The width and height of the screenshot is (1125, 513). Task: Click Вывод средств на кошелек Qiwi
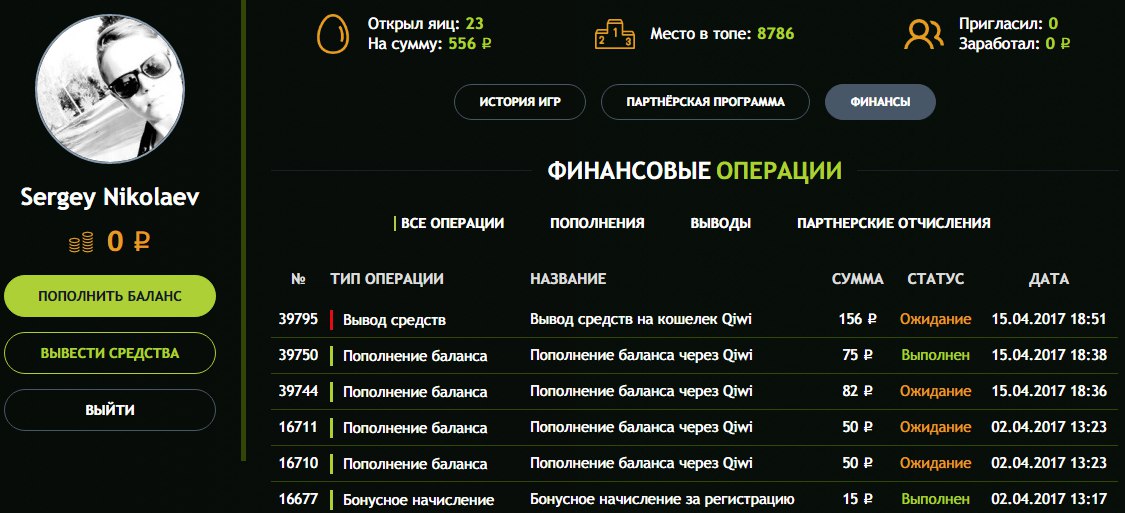pos(641,319)
